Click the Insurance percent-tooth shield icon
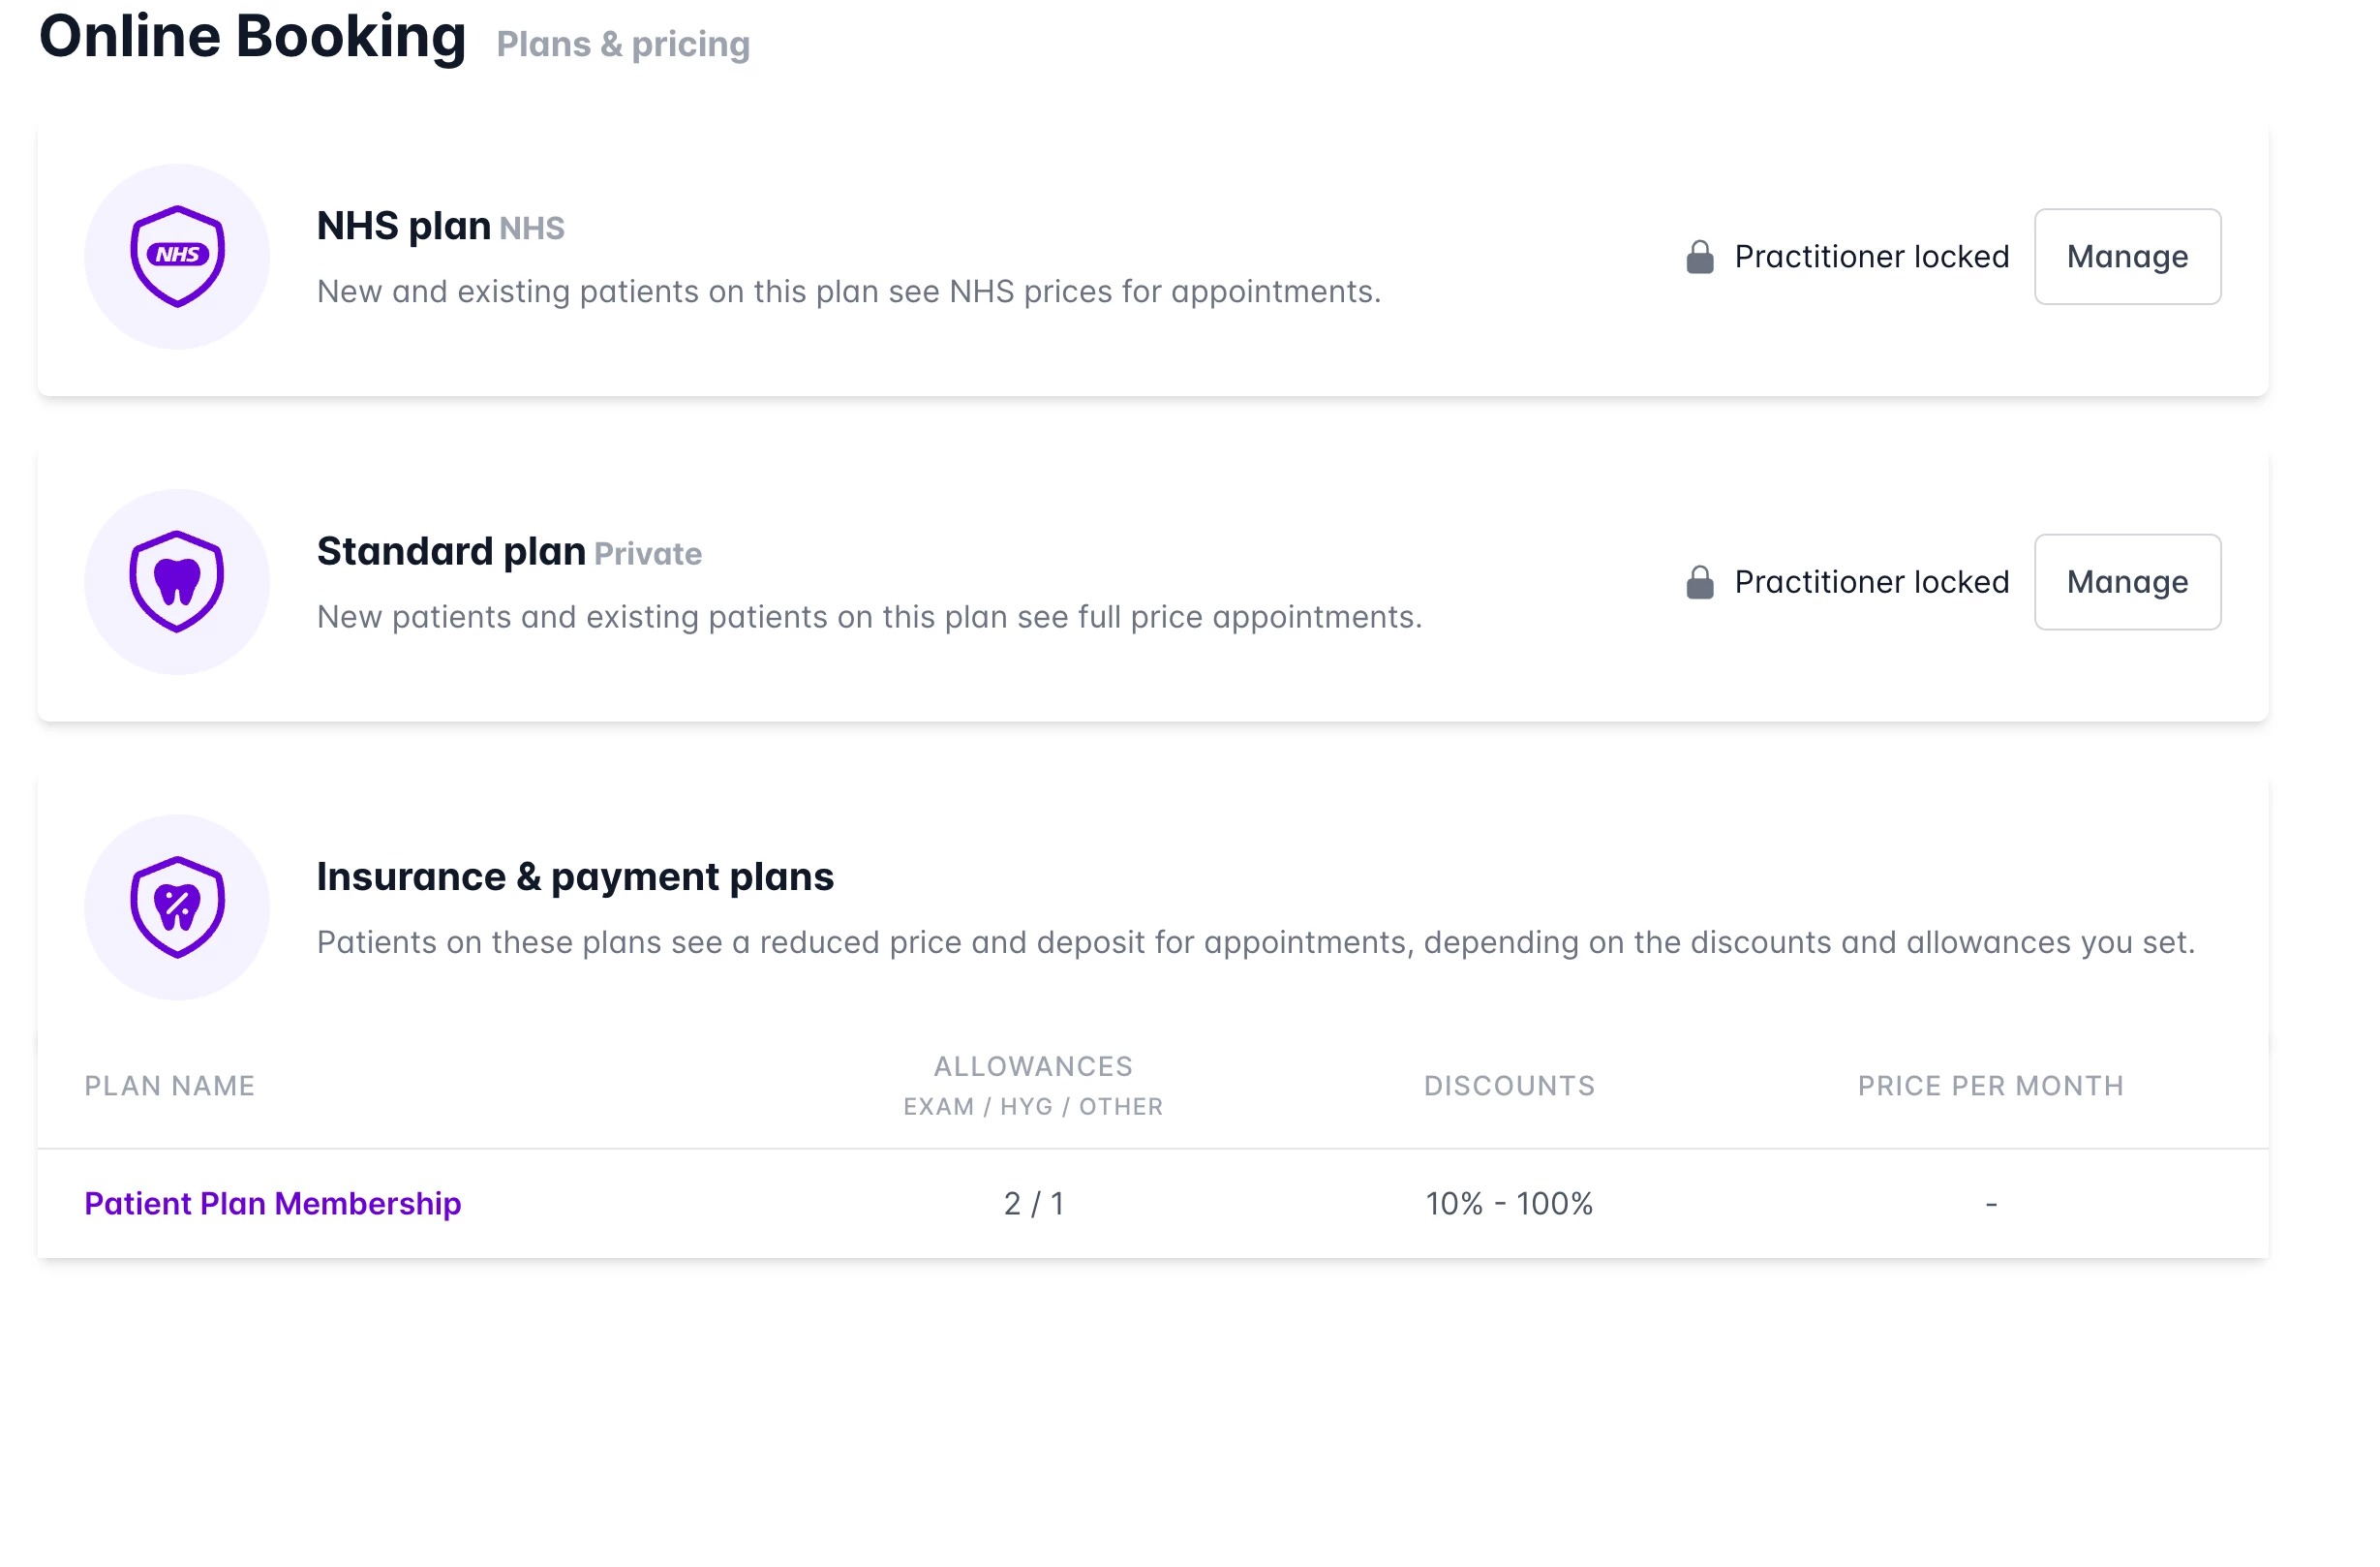This screenshot has height=1567, width=2380. [x=177, y=907]
